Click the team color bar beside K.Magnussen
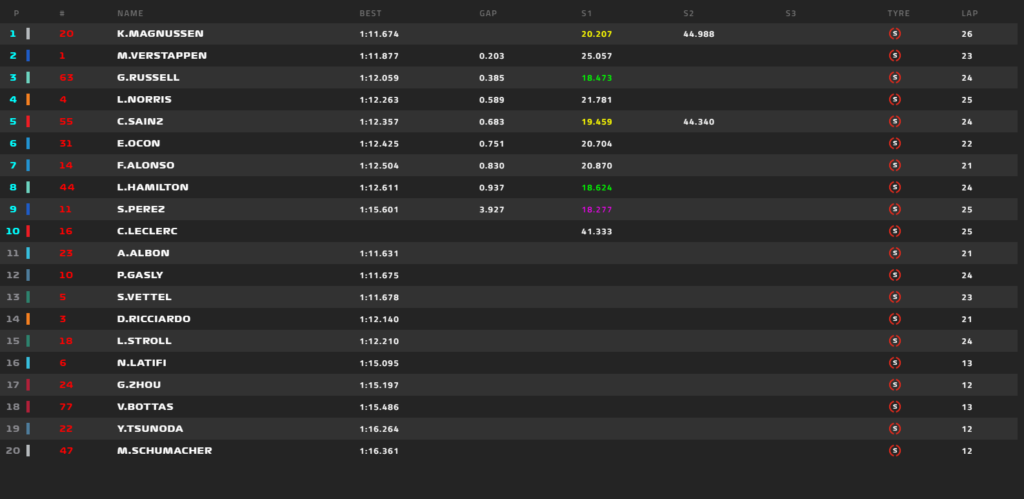 tap(28, 34)
